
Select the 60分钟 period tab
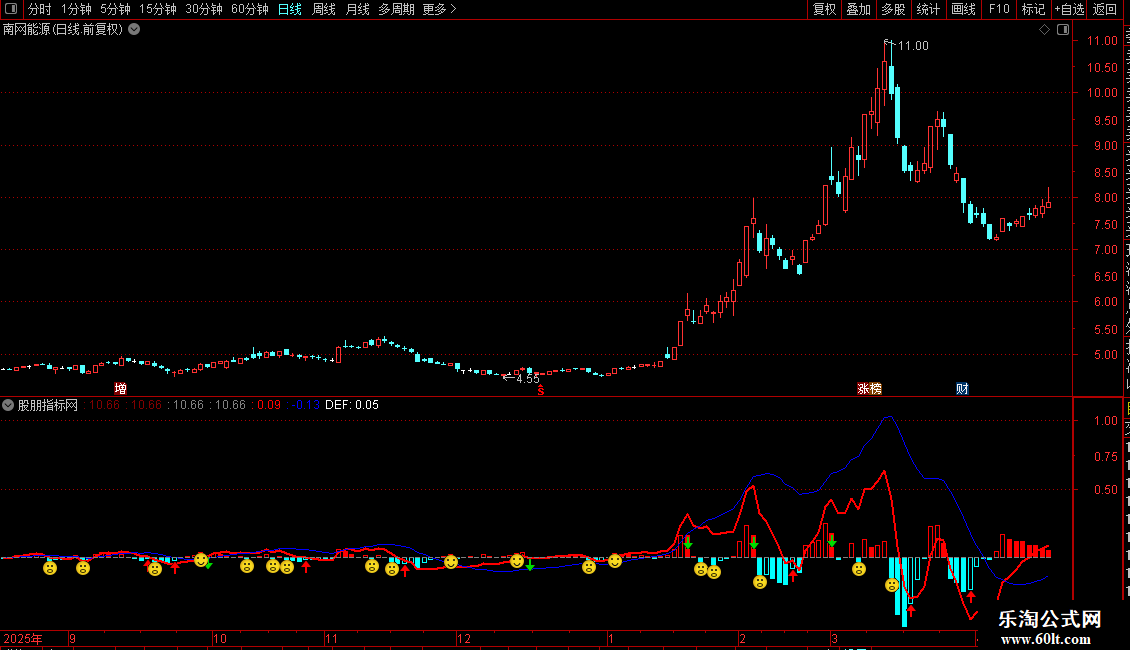click(x=249, y=9)
